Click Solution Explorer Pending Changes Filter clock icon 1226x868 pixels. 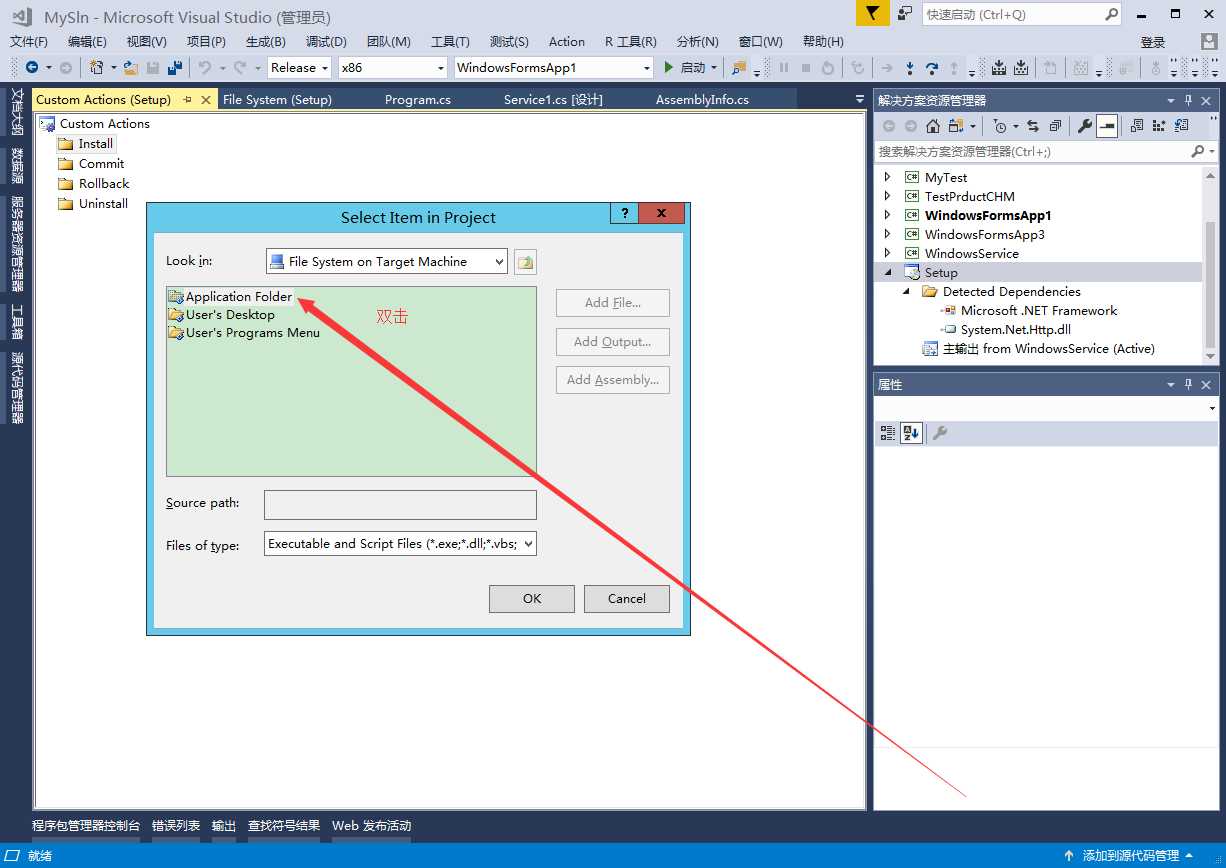[1000, 126]
